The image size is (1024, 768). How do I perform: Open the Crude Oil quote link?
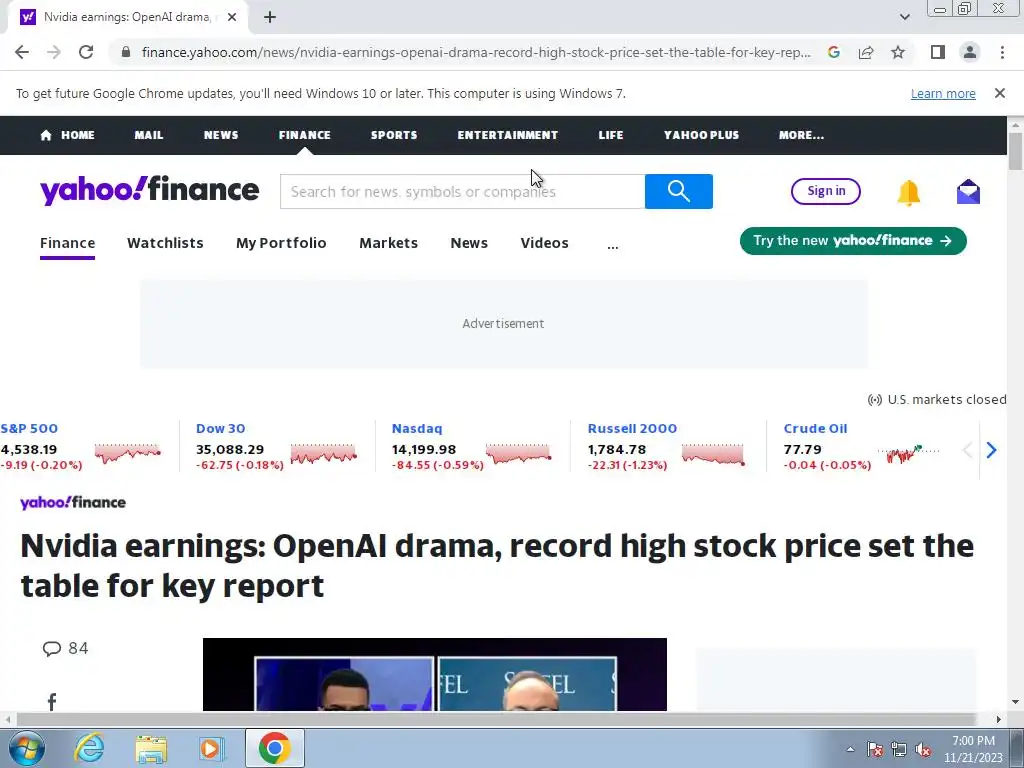(815, 428)
